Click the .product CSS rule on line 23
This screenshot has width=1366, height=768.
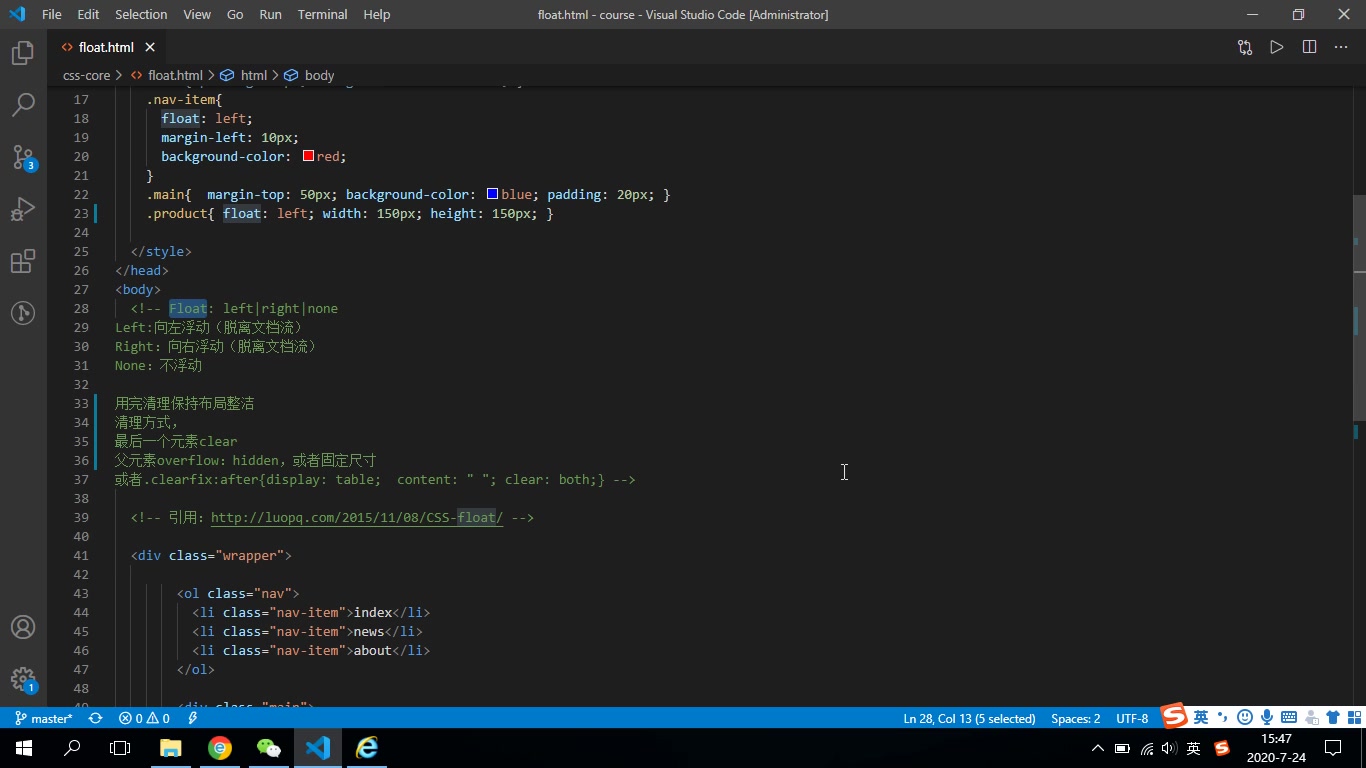coord(350,213)
